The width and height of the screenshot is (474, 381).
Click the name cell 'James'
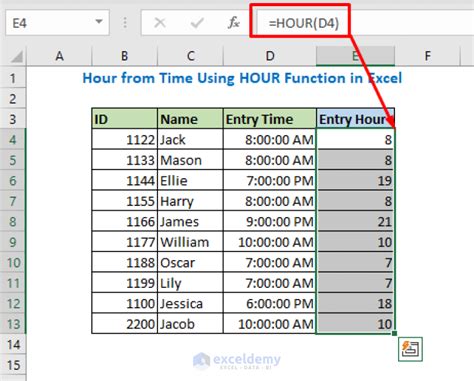[x=190, y=222]
